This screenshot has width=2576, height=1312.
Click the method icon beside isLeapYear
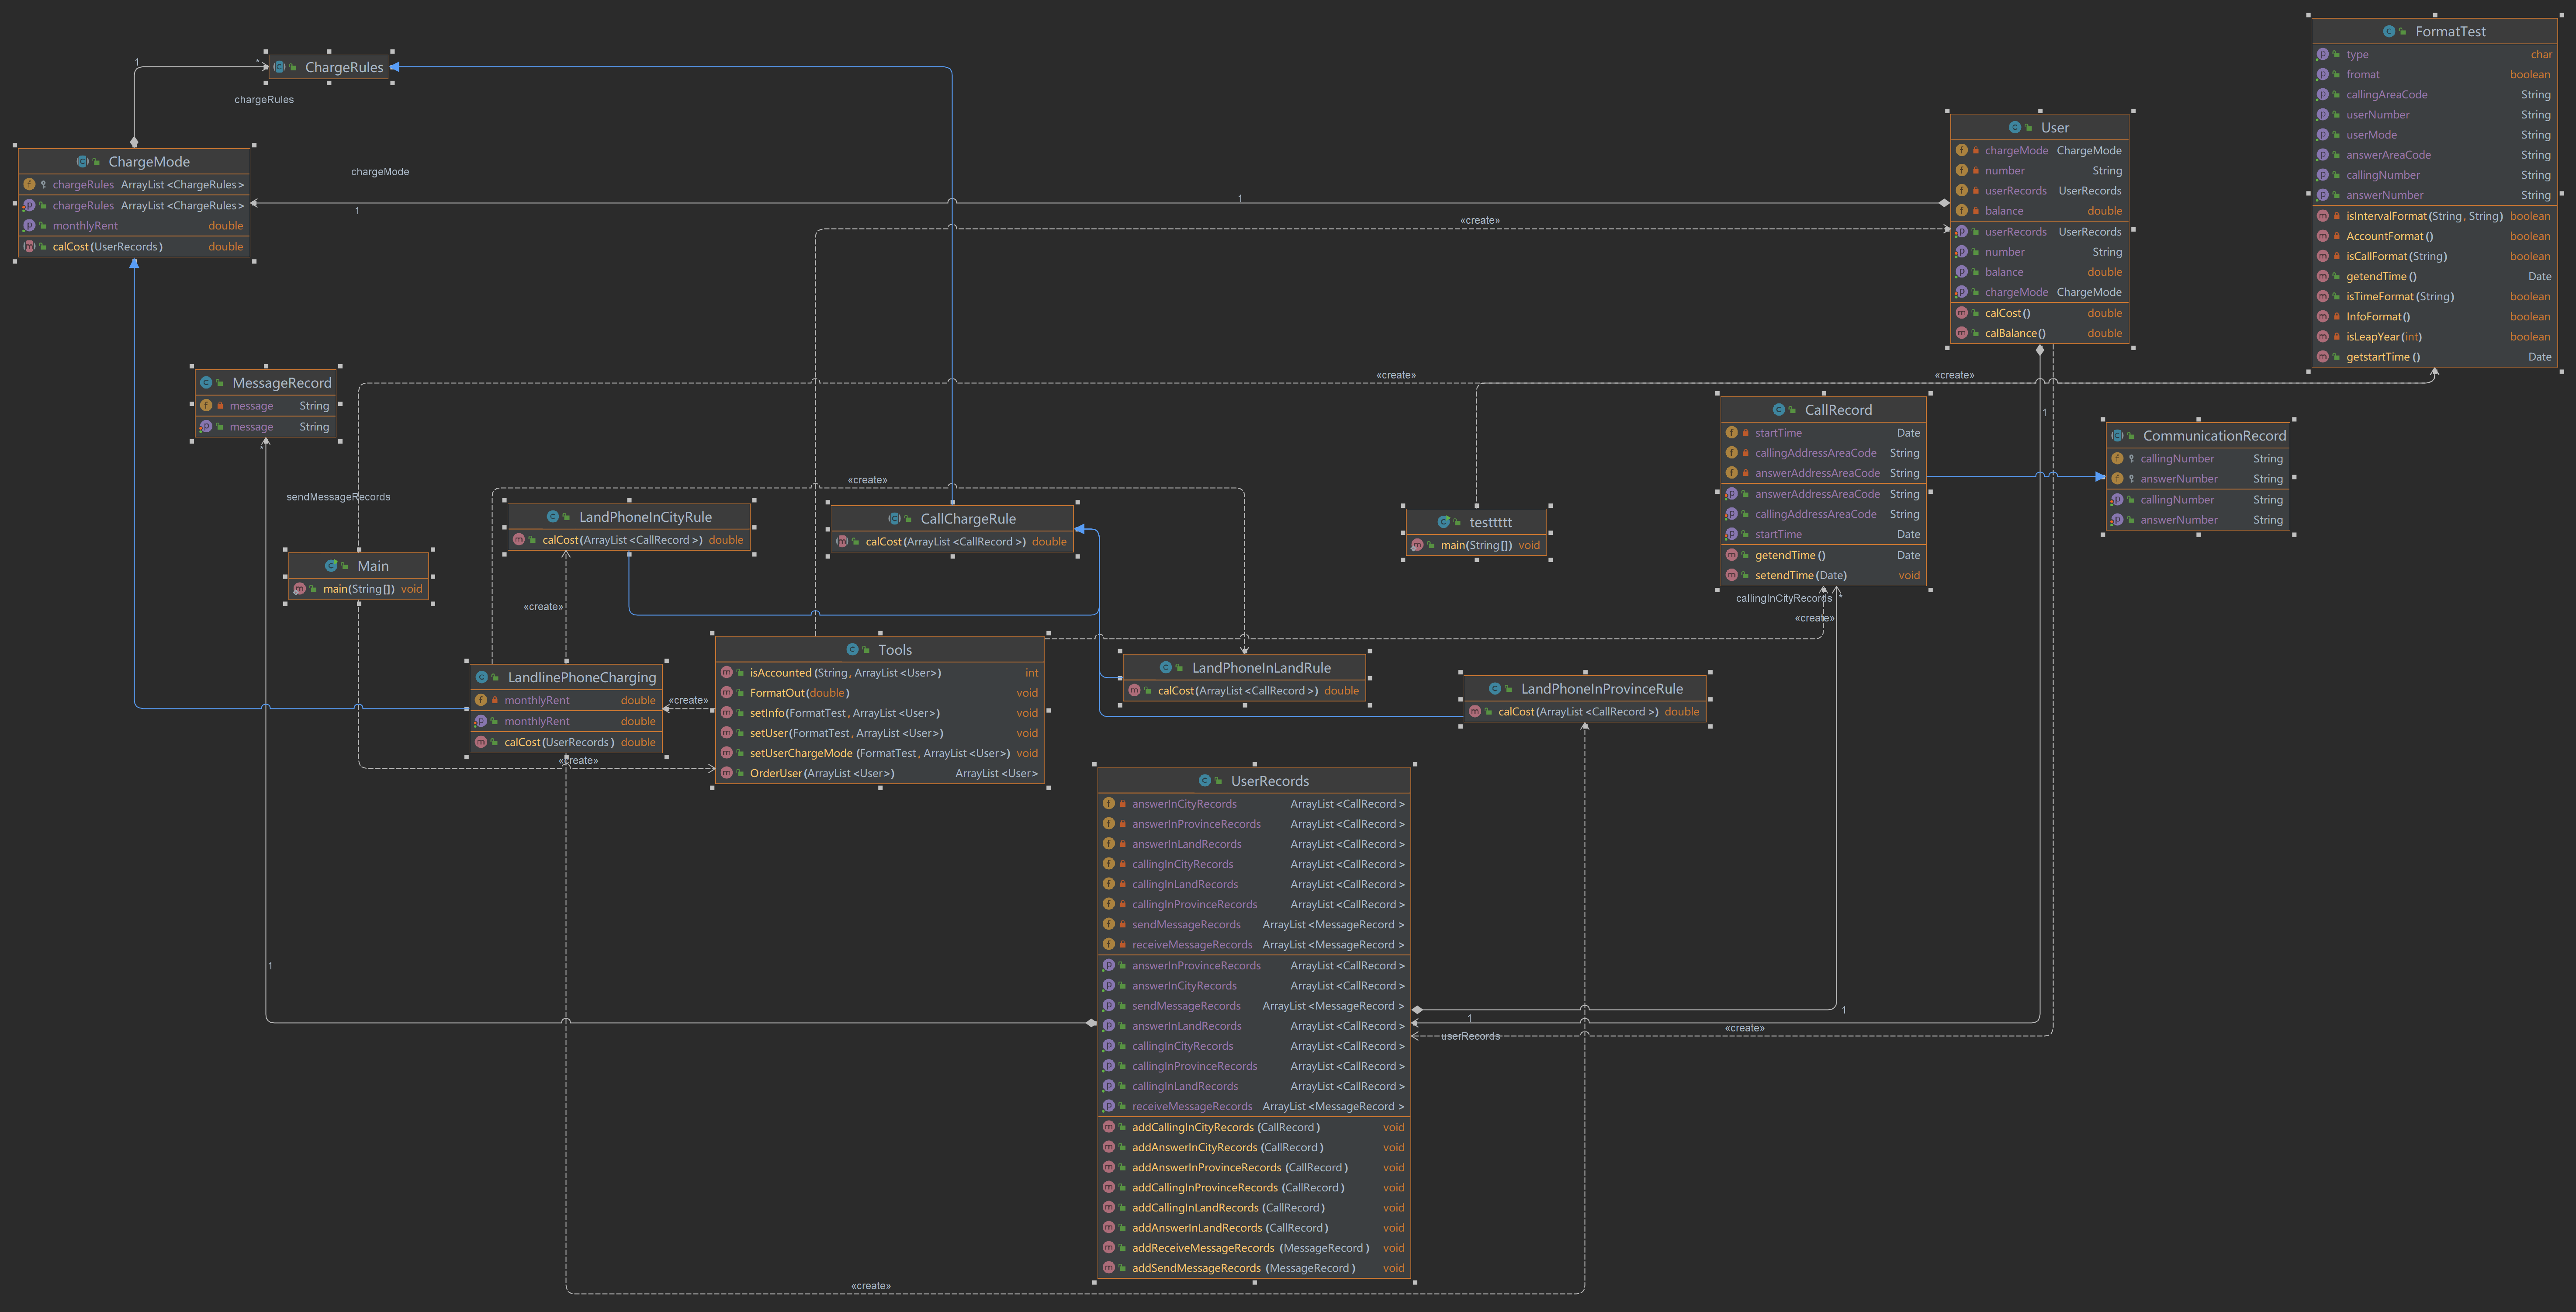click(x=2323, y=337)
